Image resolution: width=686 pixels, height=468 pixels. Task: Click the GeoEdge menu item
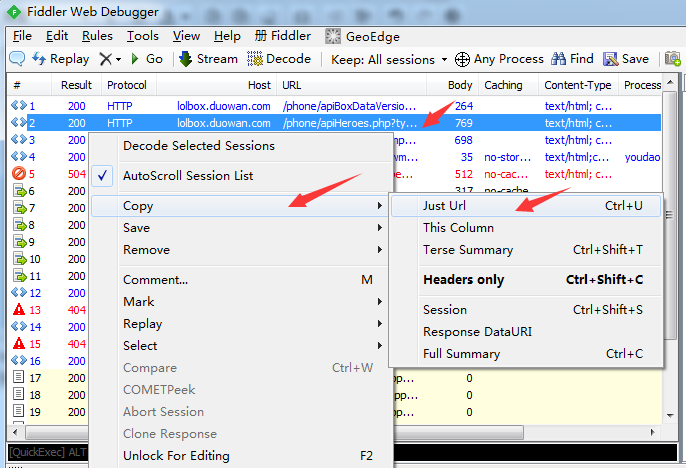tap(362, 36)
